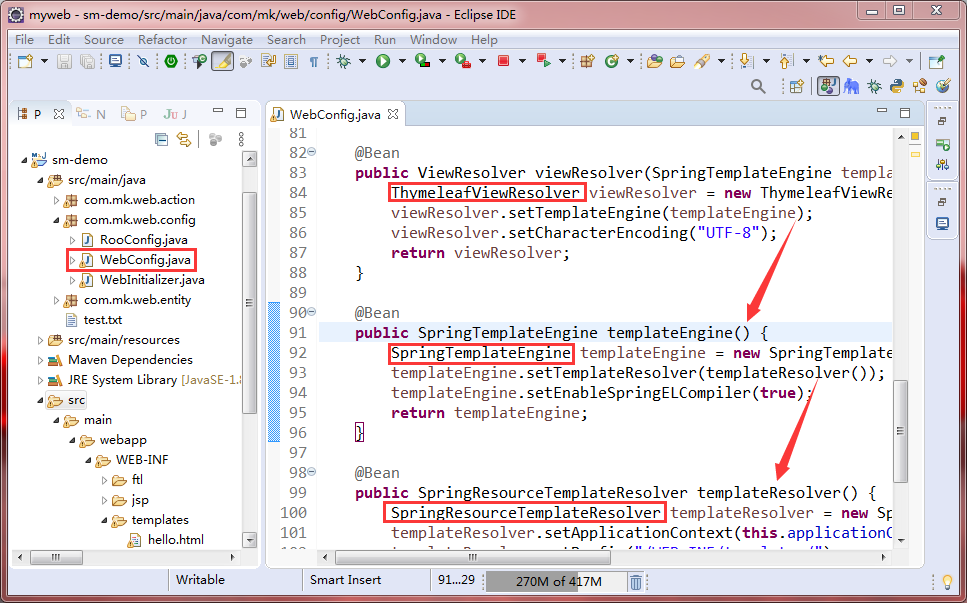
Task: Select hello.html in the templates folder
Action: click(176, 540)
